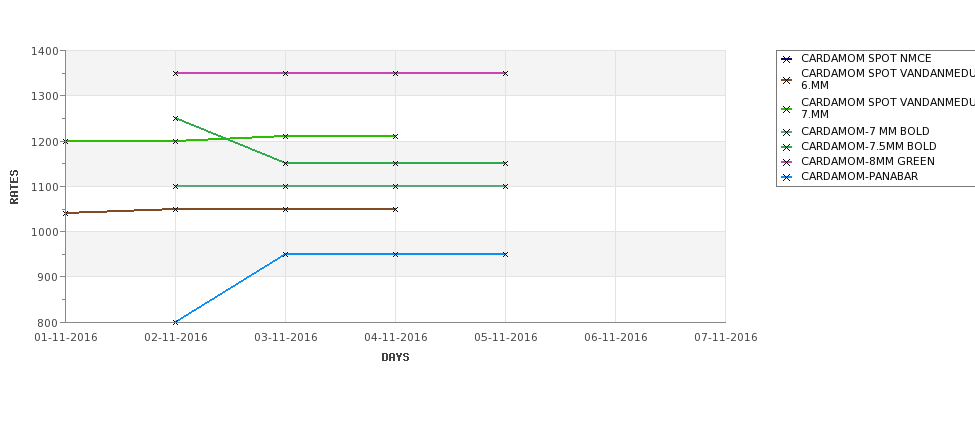This screenshot has width=975, height=429.
Task: Click the 06-11-2016 x-axis date label
Action: click(616, 338)
